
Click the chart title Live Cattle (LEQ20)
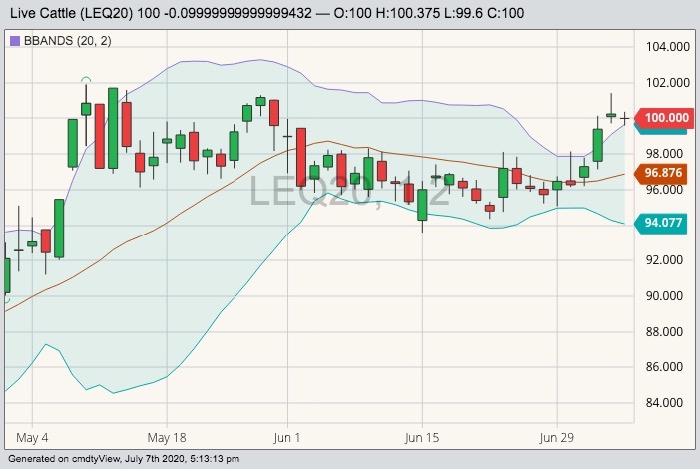point(71,13)
